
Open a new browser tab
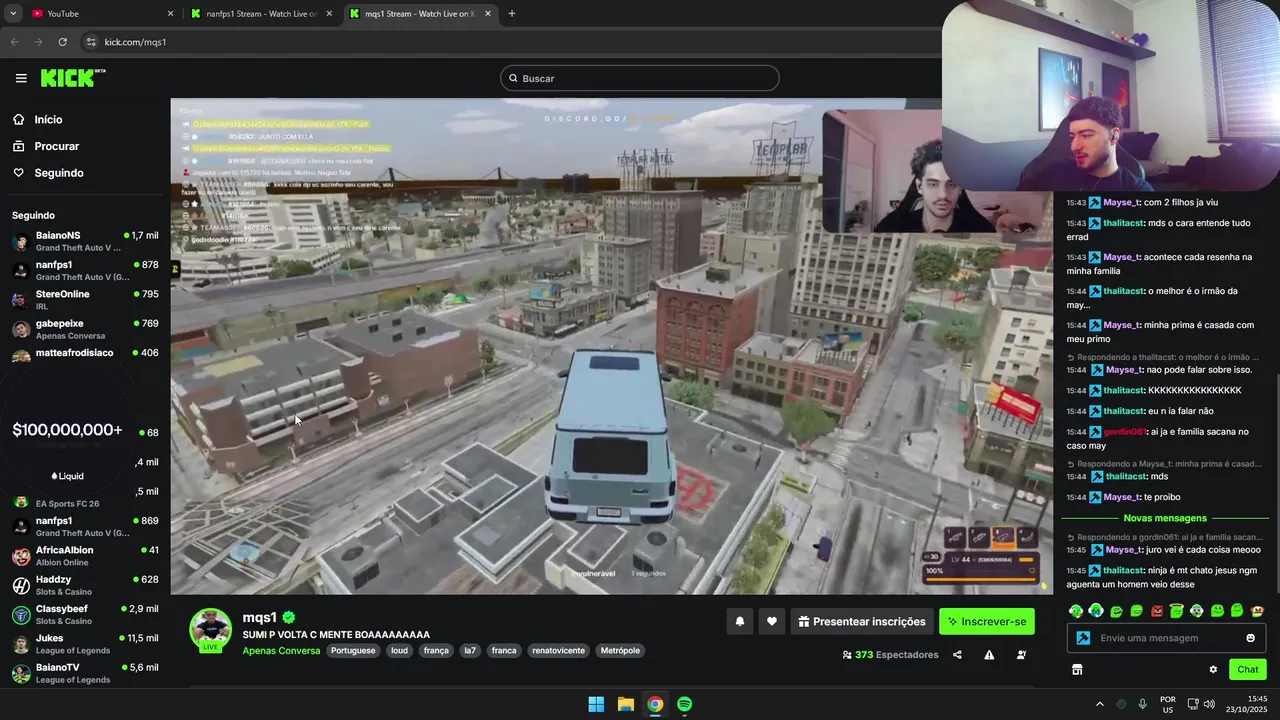click(511, 14)
